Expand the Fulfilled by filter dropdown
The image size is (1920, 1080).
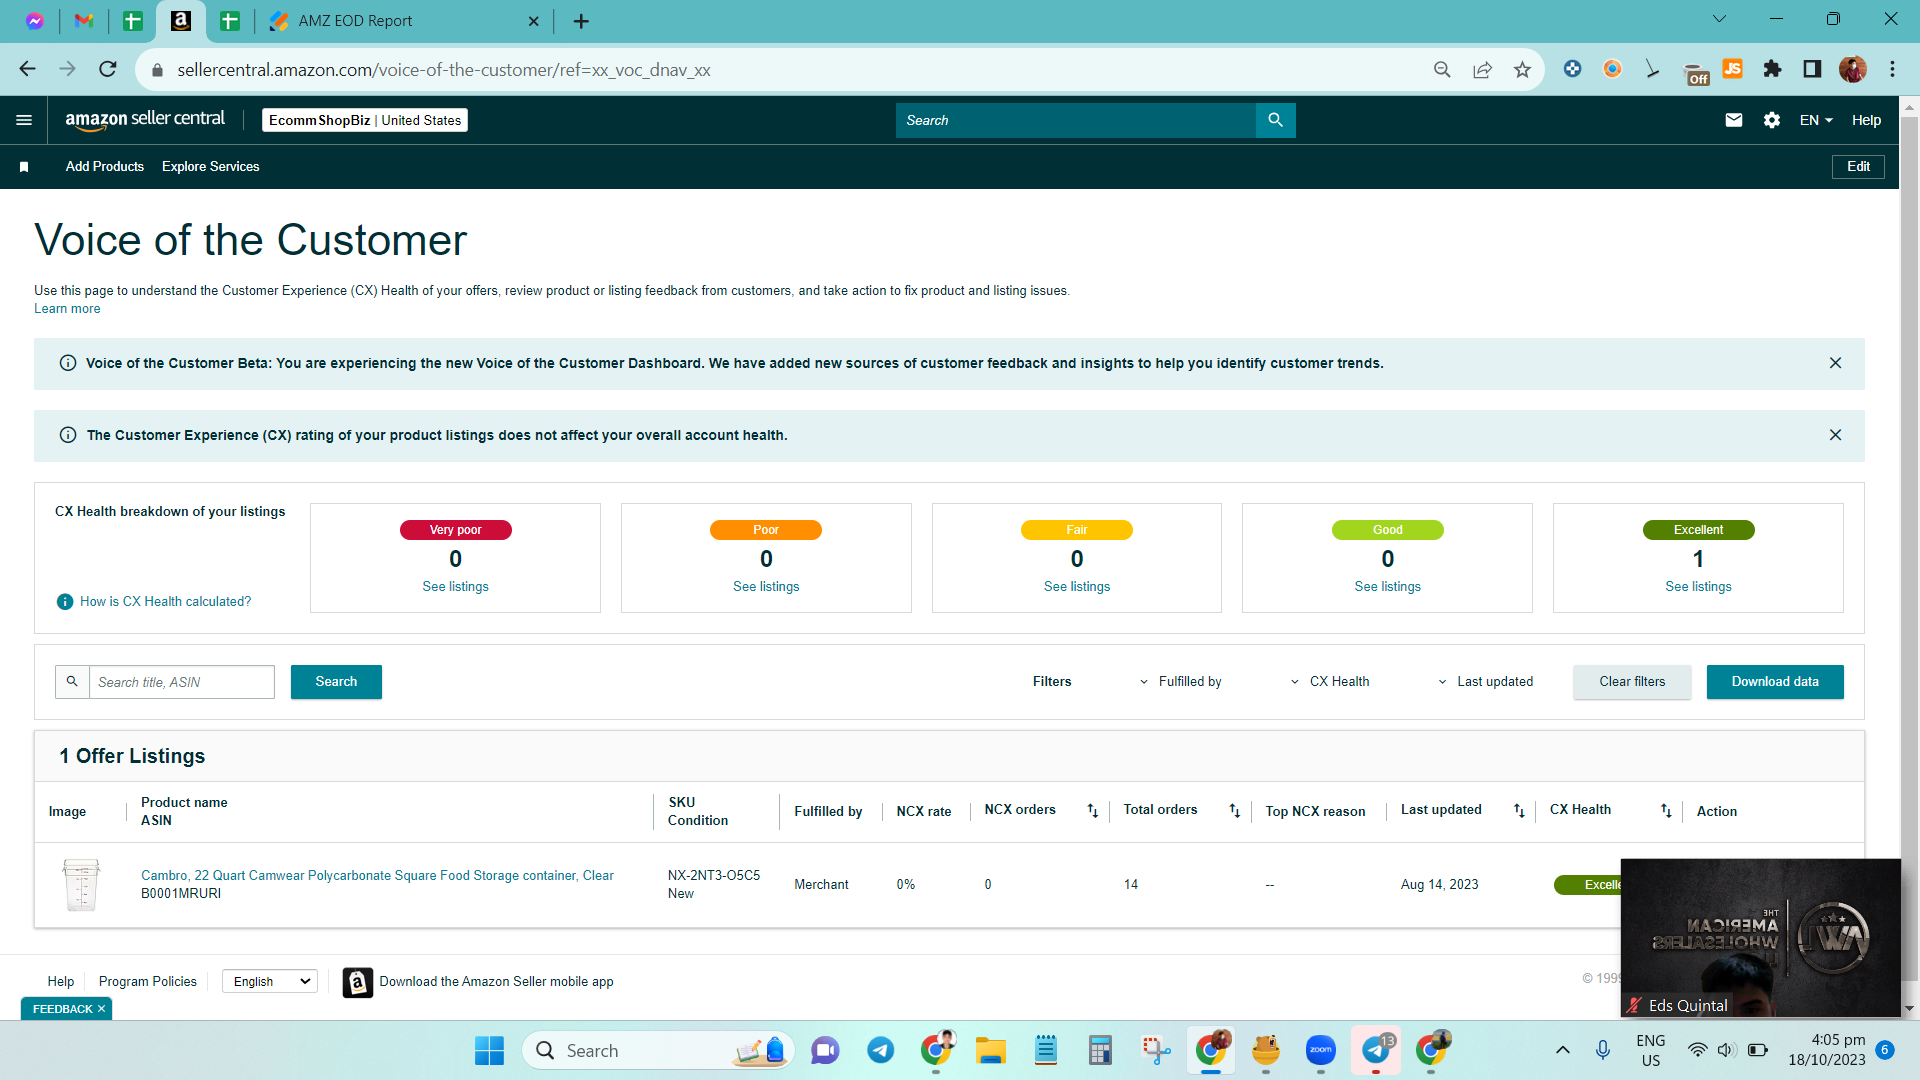coord(1180,682)
